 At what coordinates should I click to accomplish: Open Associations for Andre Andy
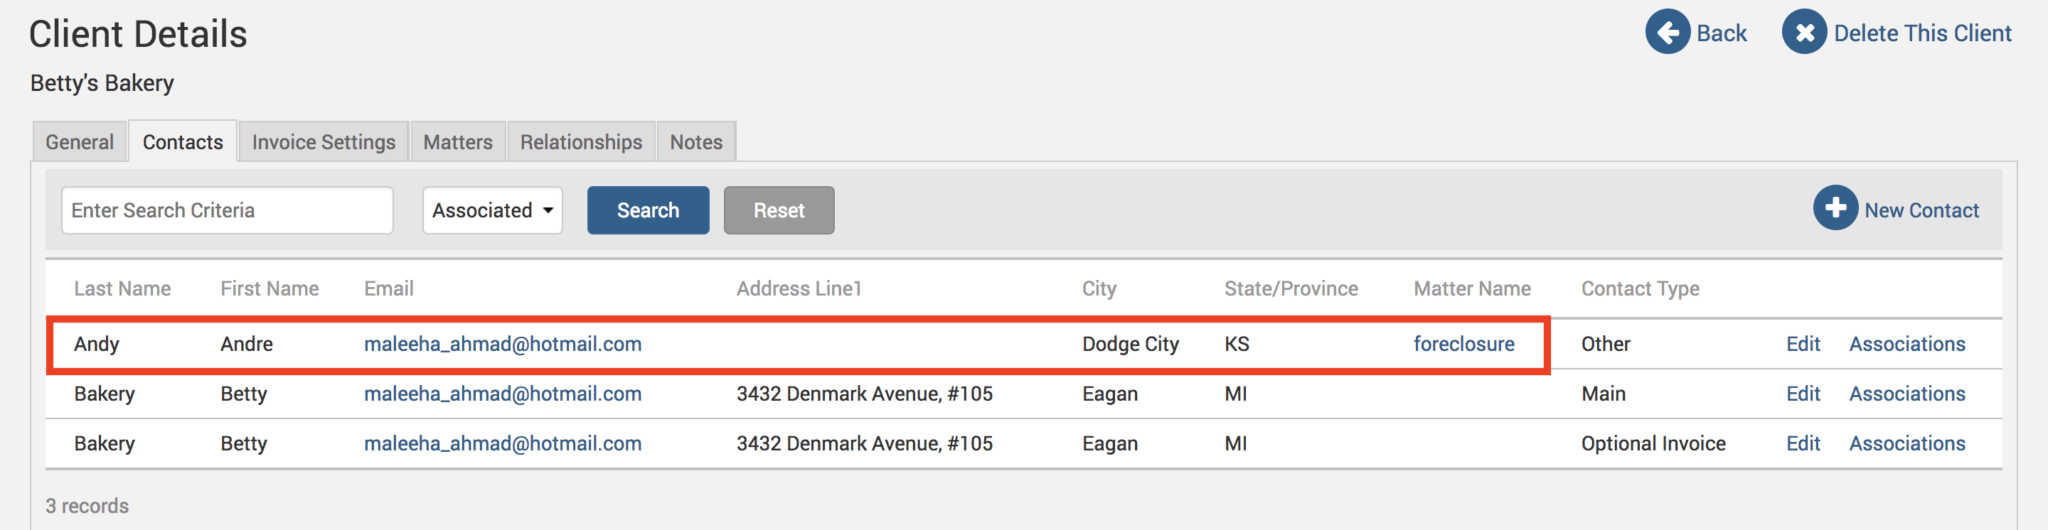coord(1907,344)
